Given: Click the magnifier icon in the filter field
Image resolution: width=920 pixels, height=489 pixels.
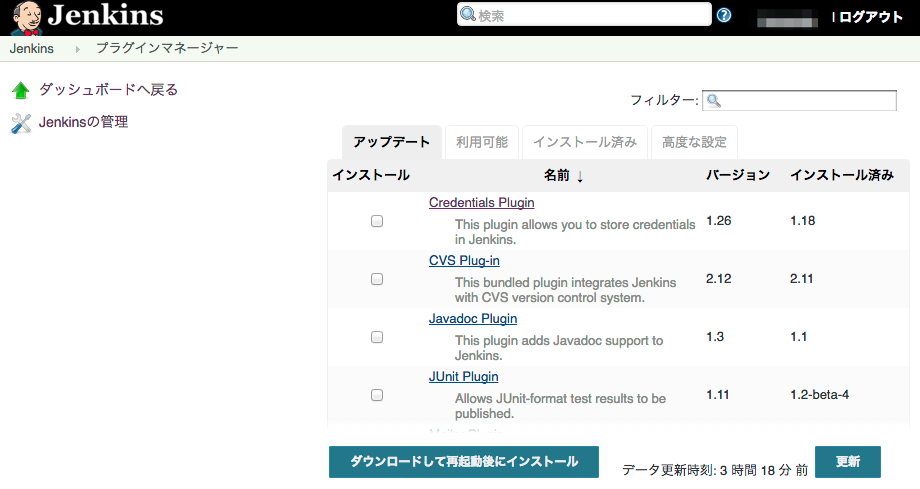Looking at the screenshot, I should pyautogui.click(x=713, y=101).
